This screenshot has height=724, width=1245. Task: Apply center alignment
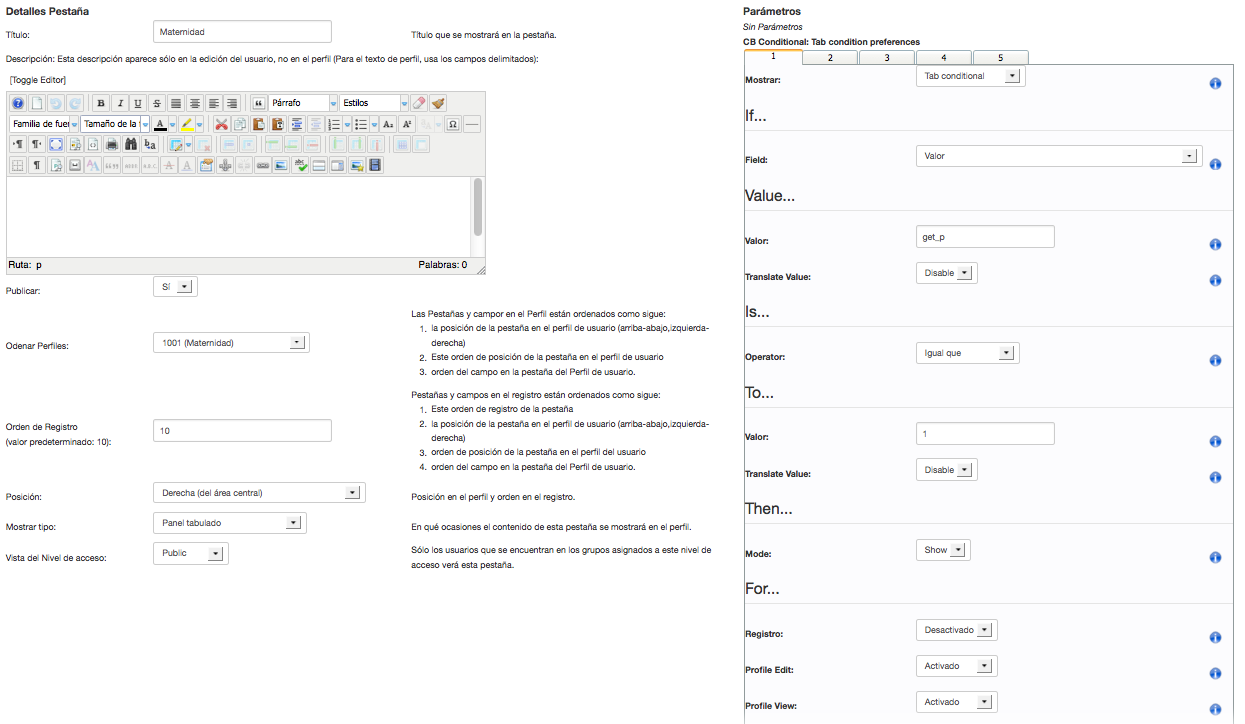[x=195, y=103]
